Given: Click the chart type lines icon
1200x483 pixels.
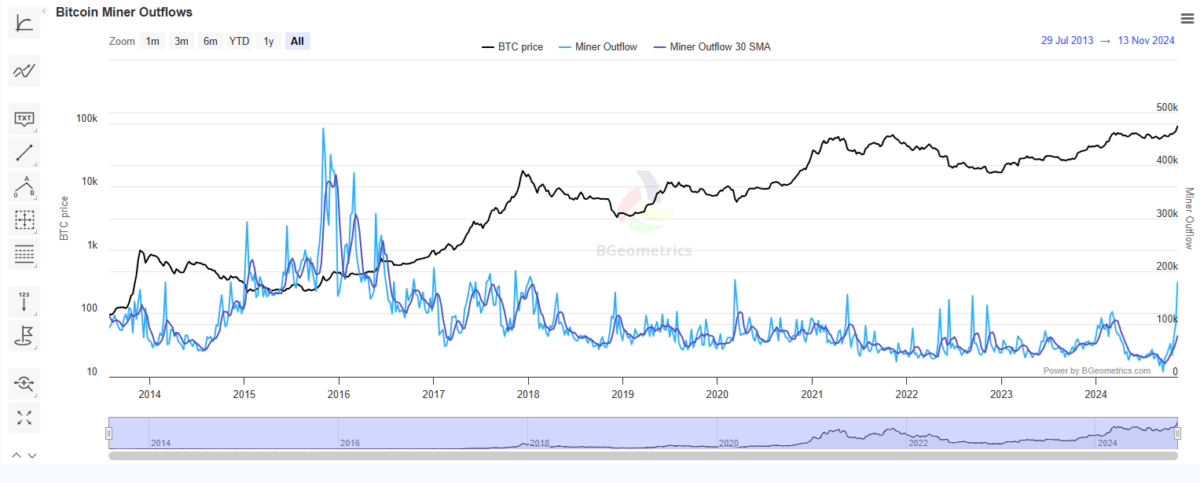Looking at the screenshot, I should tap(25, 70).
